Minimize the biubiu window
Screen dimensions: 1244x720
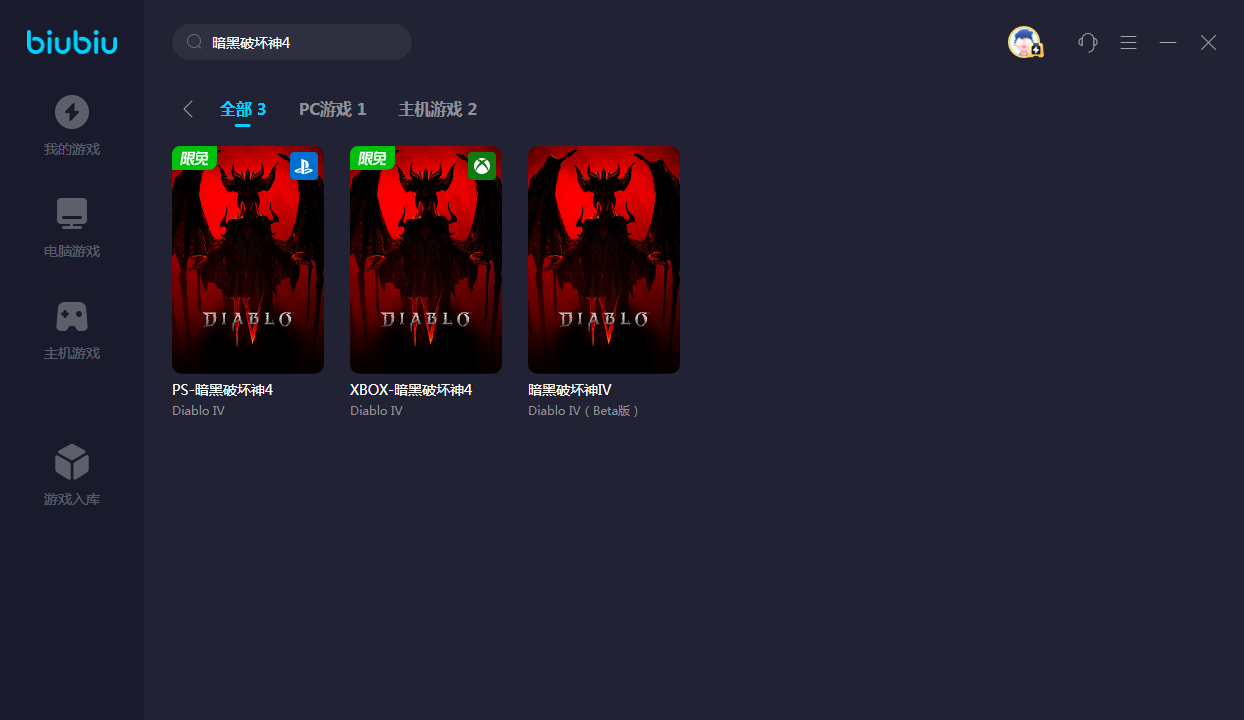click(1168, 42)
